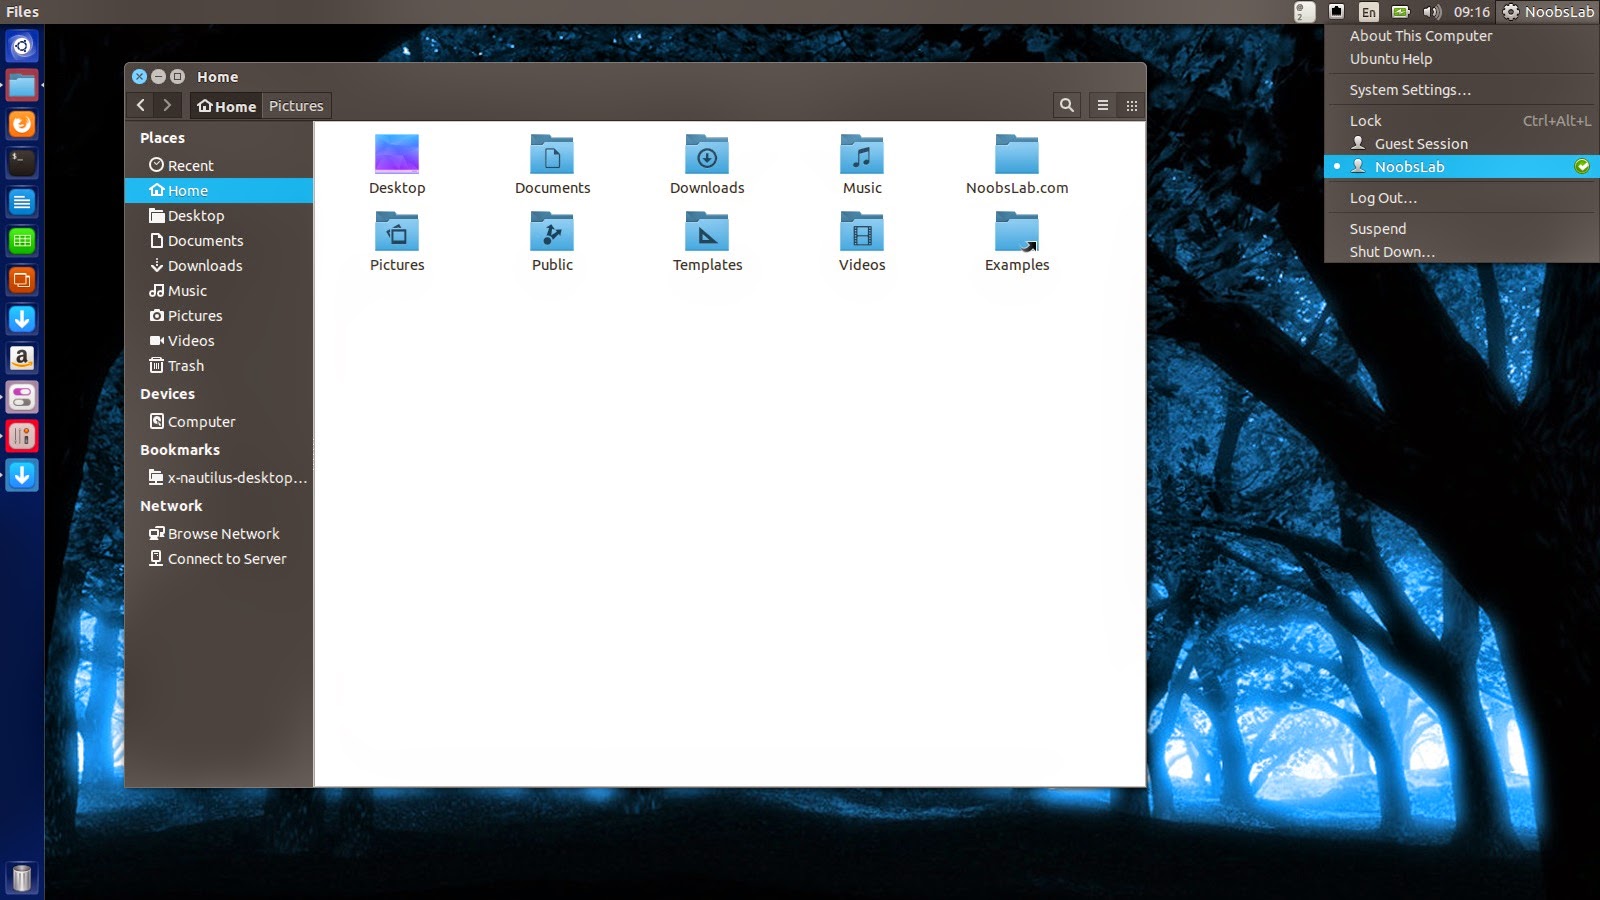Image resolution: width=1600 pixels, height=900 pixels.
Task: Click Browse Network in the sidebar
Action: click(x=219, y=533)
